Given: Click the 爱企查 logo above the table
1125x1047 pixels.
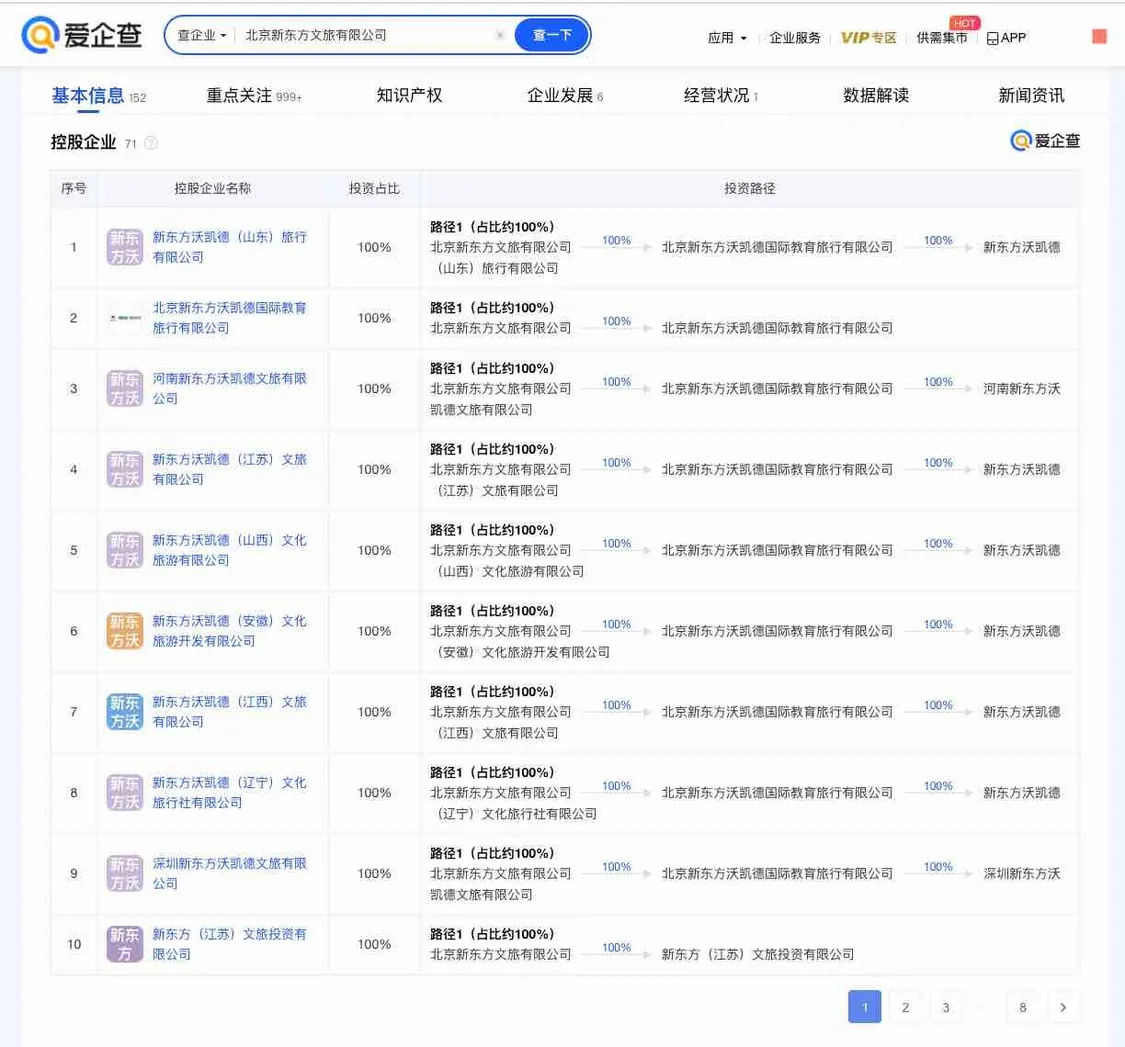Looking at the screenshot, I should tap(1045, 141).
